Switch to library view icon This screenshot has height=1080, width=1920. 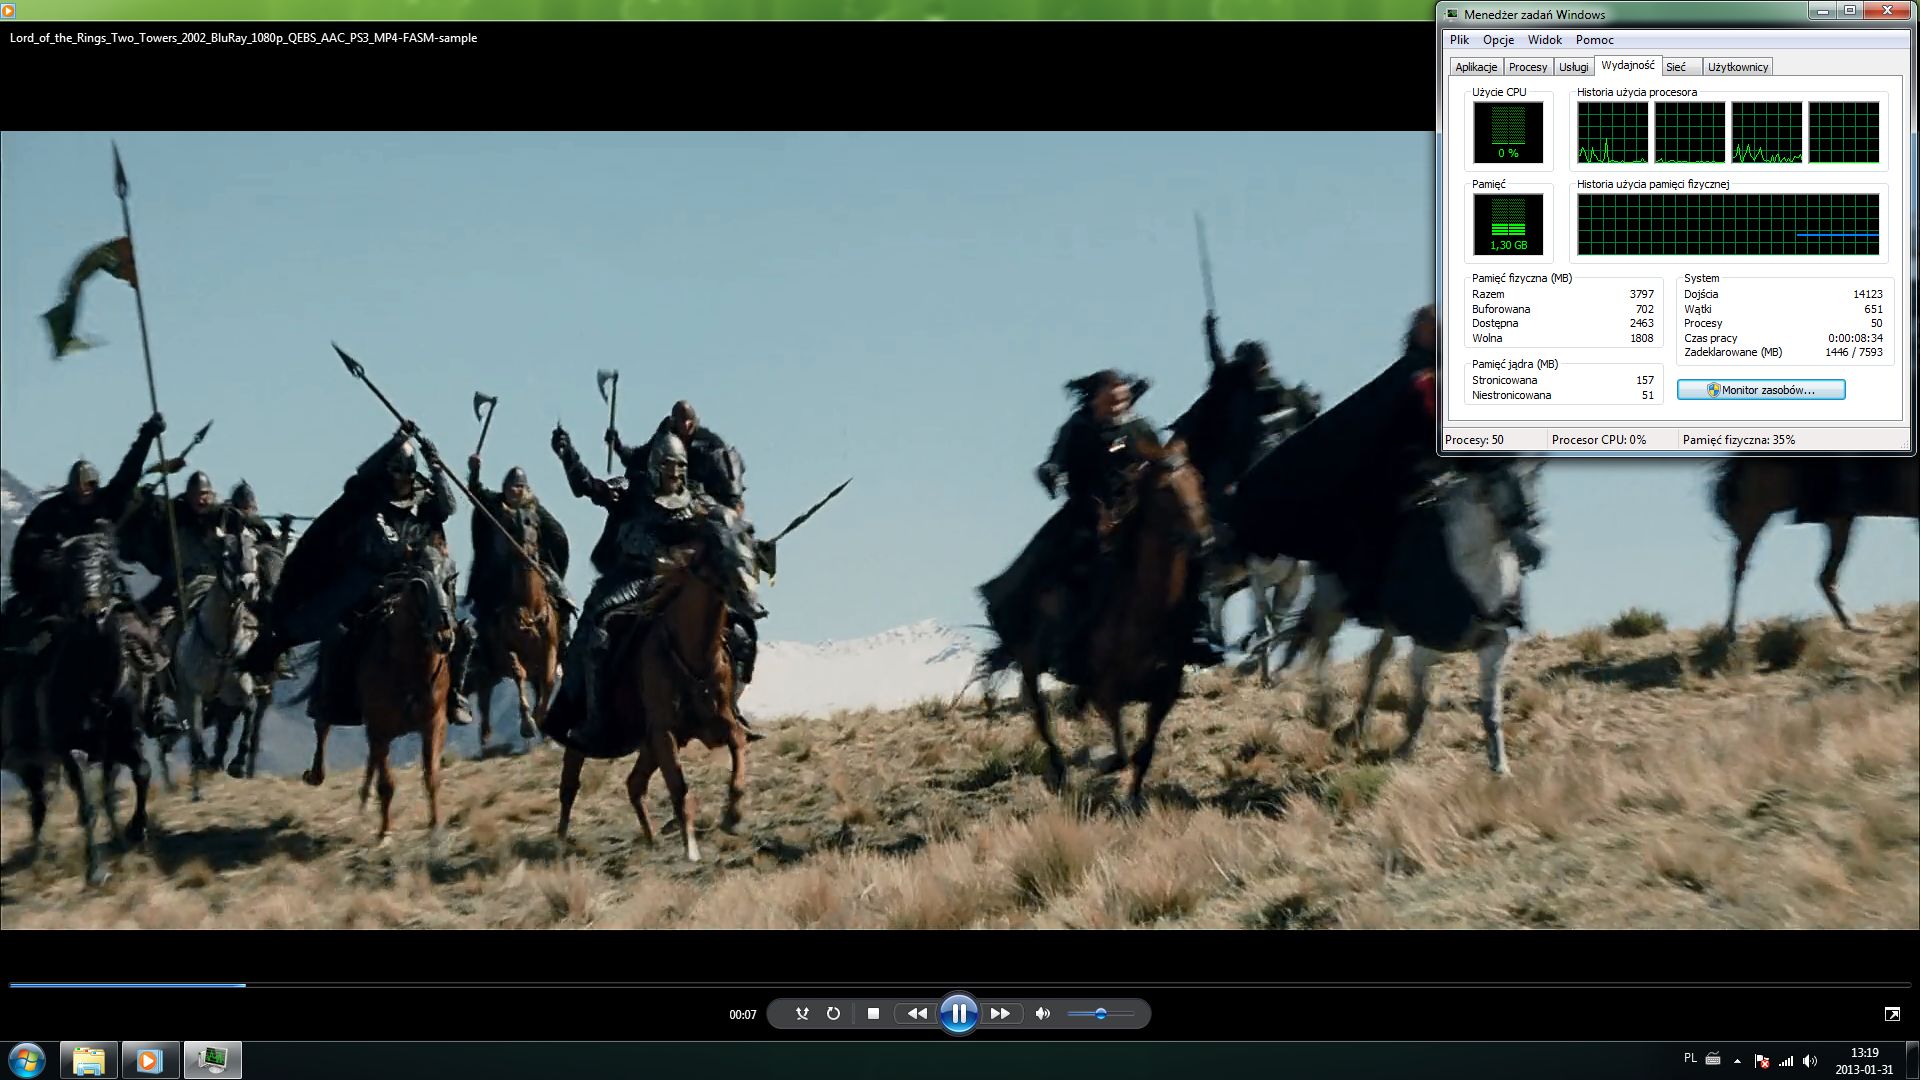tap(1892, 1014)
